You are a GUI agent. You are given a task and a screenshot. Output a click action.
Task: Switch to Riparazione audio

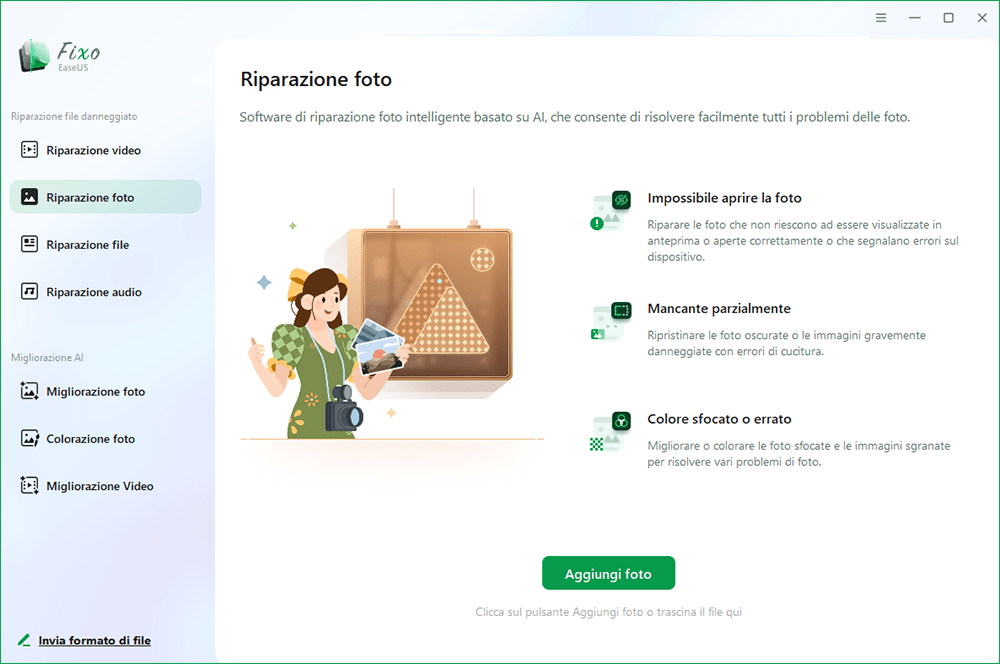pos(105,291)
